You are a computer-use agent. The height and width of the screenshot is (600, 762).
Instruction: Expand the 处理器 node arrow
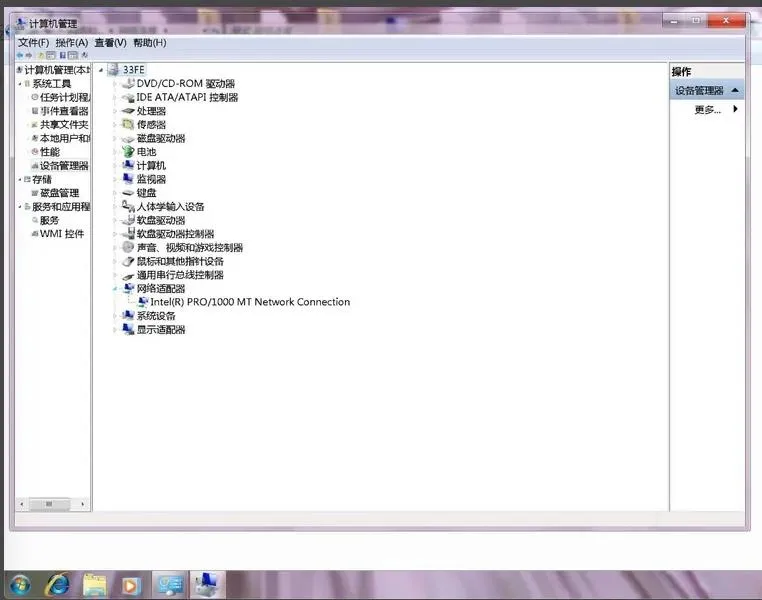(115, 111)
